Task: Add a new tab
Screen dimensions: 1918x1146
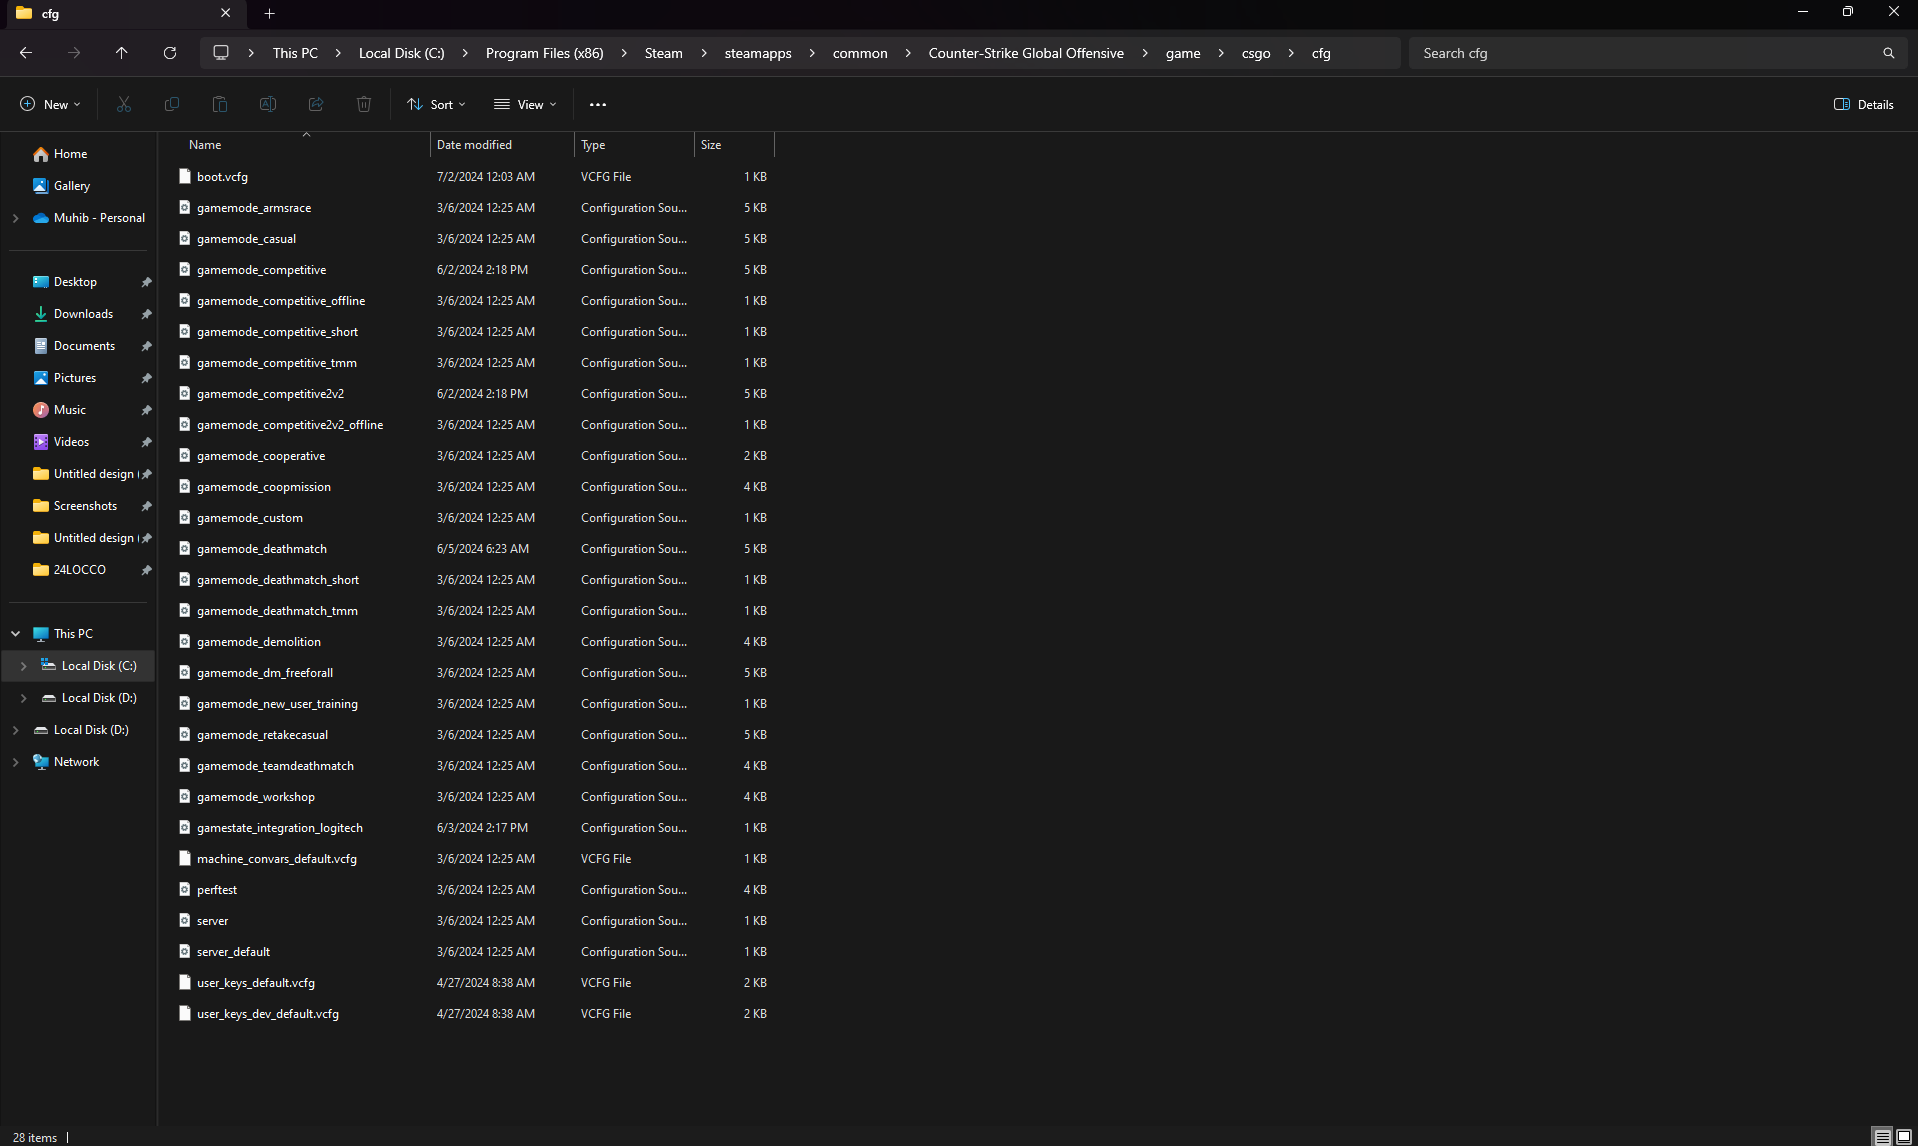Action: coord(269,14)
